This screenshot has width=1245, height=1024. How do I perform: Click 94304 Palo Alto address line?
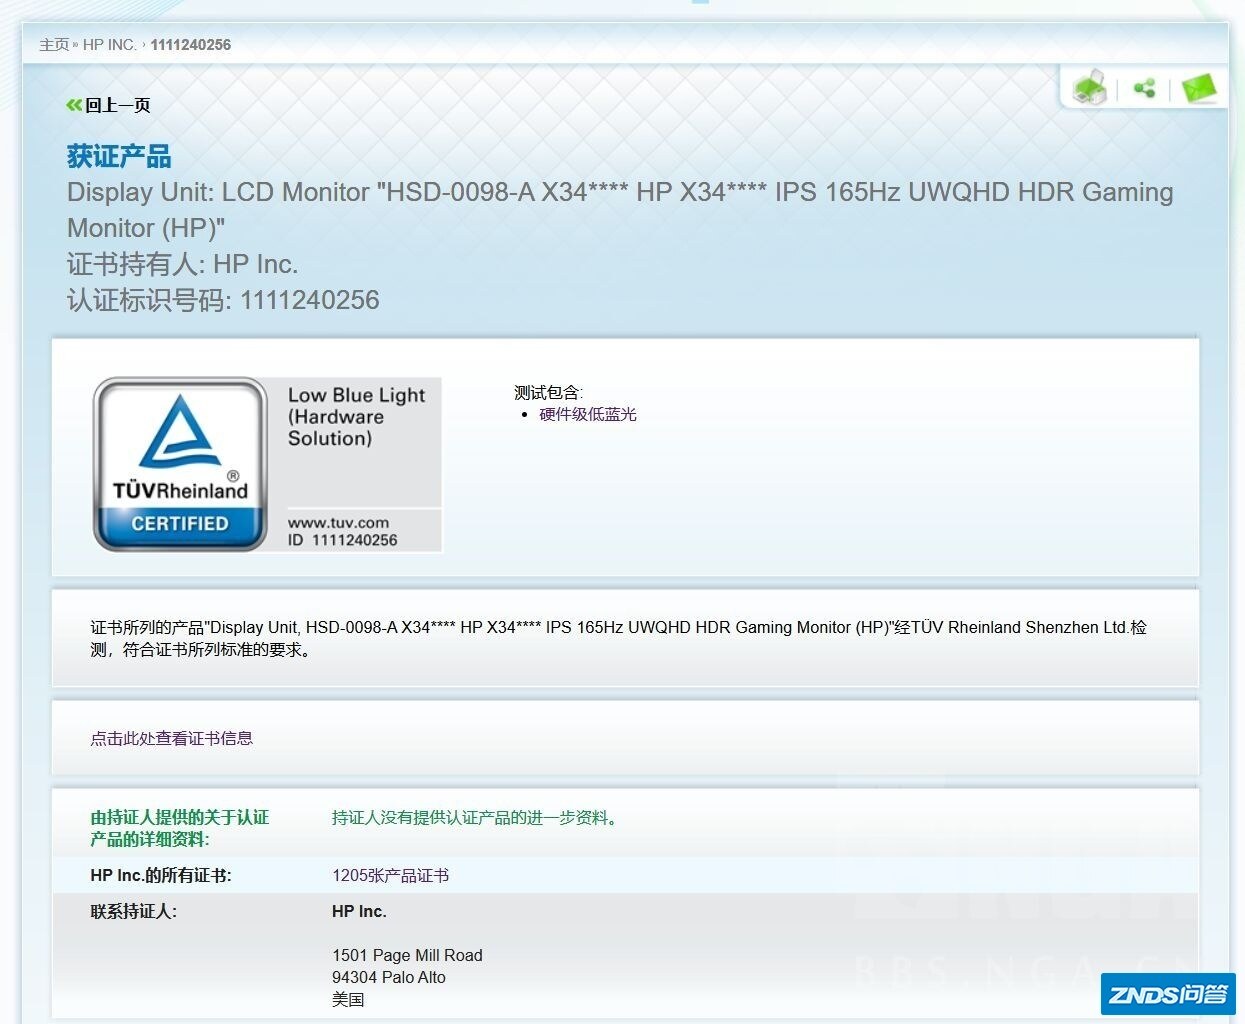coord(389,977)
